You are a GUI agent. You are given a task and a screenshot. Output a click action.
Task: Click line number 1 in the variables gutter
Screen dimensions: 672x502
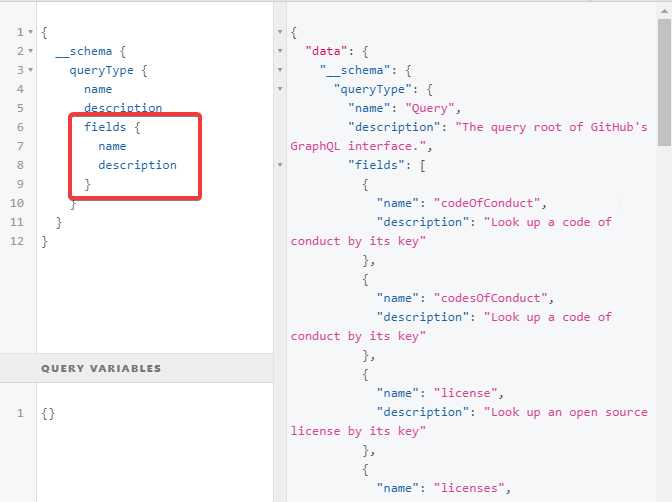pyautogui.click(x=20, y=414)
